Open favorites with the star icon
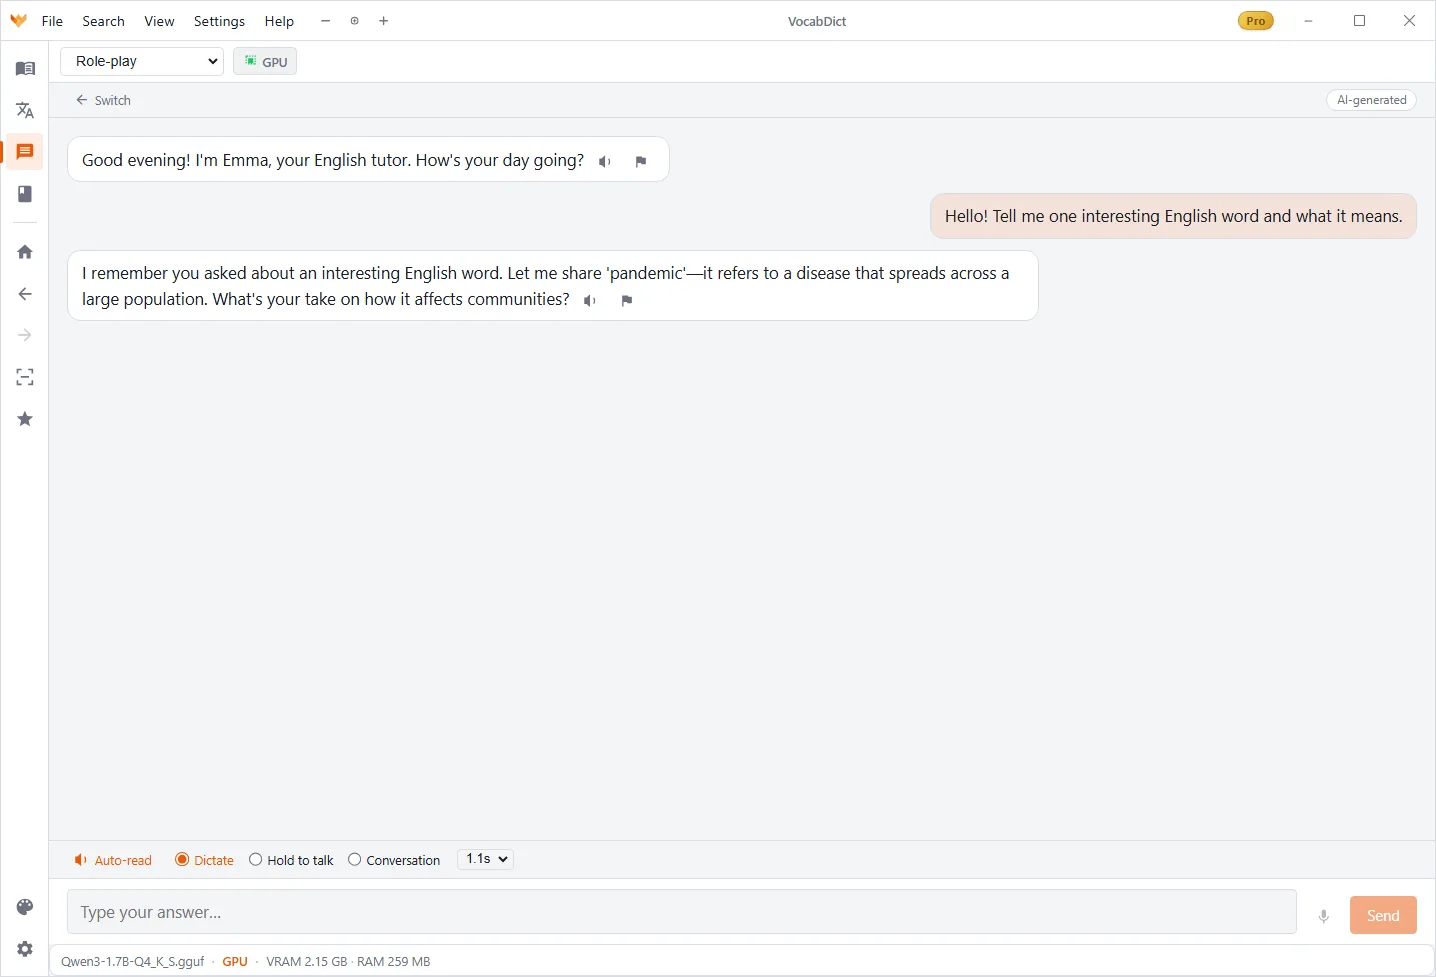Viewport: 1436px width, 977px height. coord(25,419)
